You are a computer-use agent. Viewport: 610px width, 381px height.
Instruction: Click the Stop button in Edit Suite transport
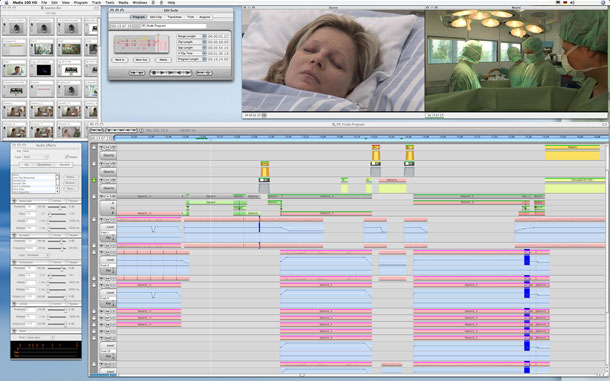154,73
